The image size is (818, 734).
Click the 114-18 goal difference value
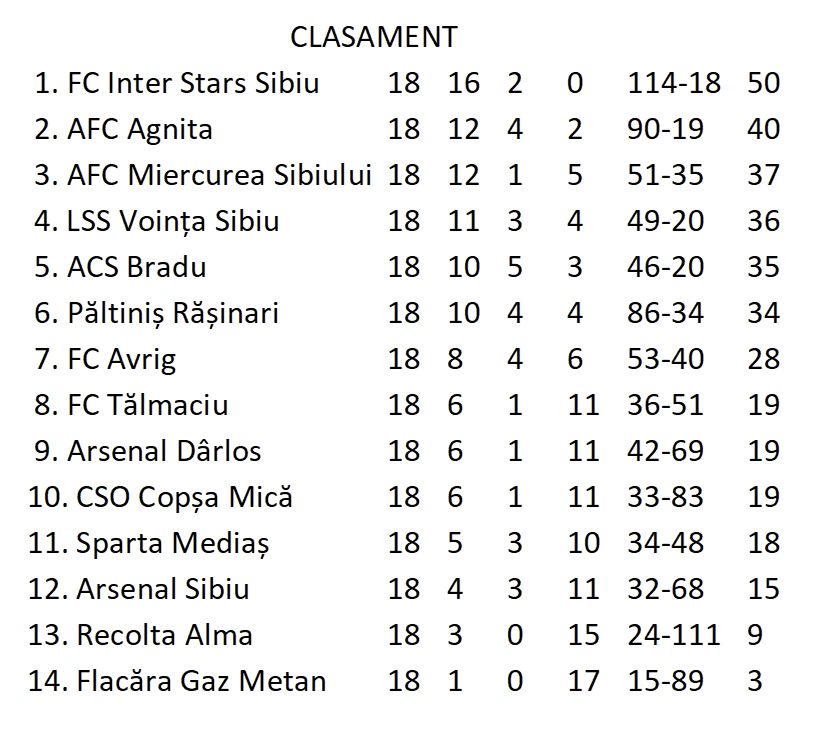673,83
